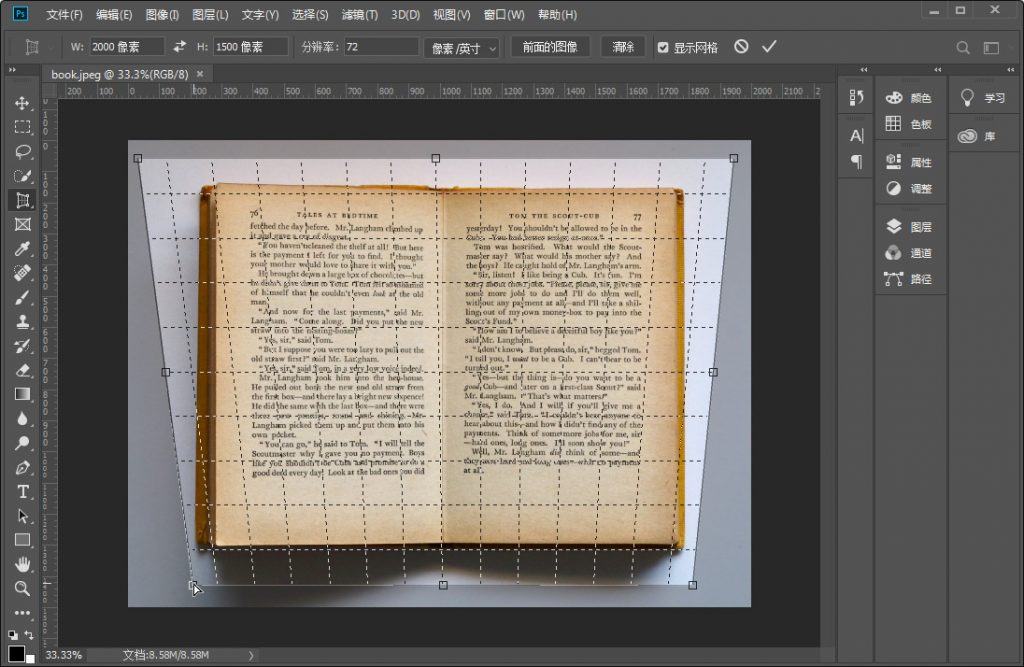Open the search magnifier in options bar
Screen dimensions: 1024x667
963,48
